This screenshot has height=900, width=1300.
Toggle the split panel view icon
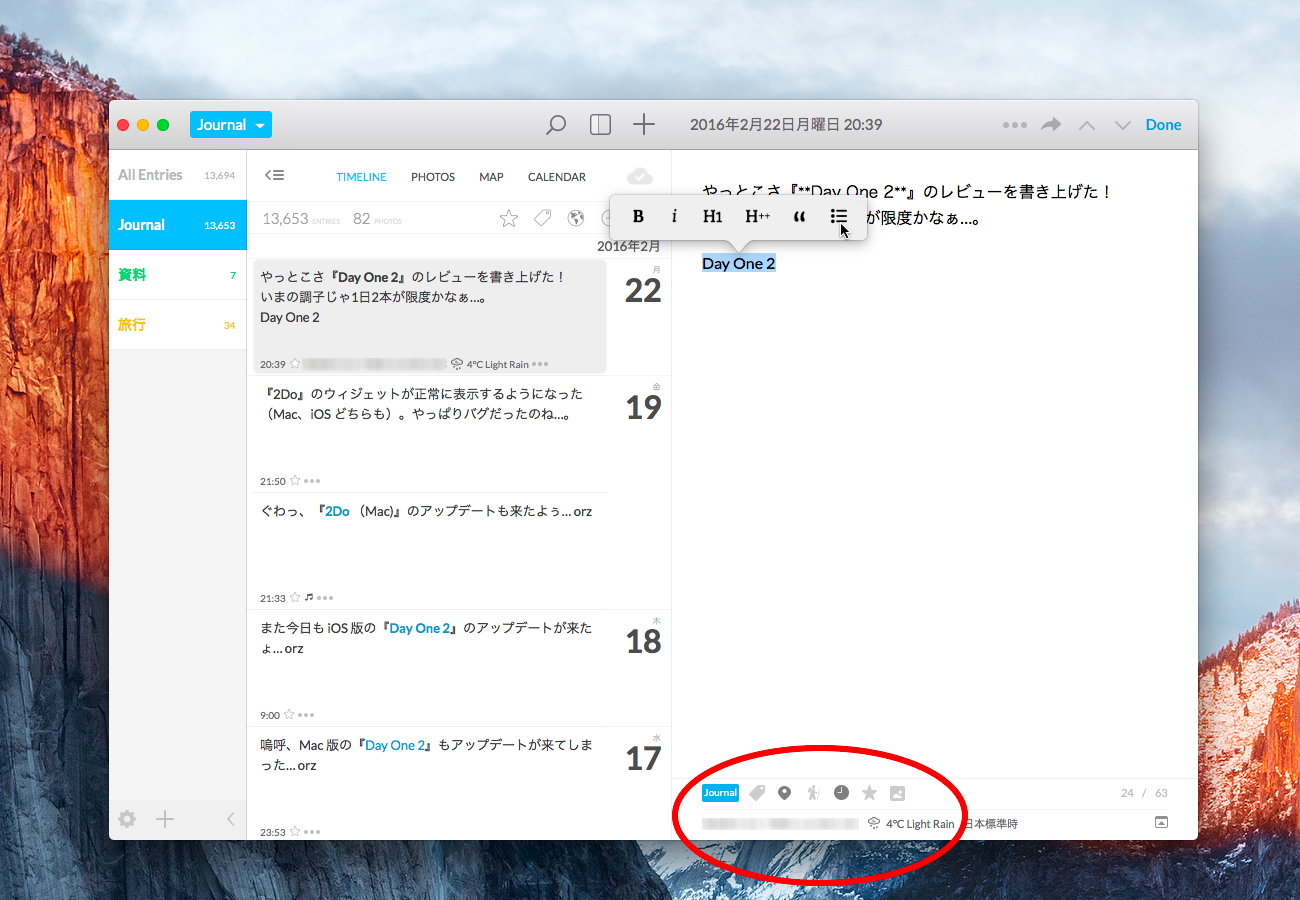click(600, 125)
